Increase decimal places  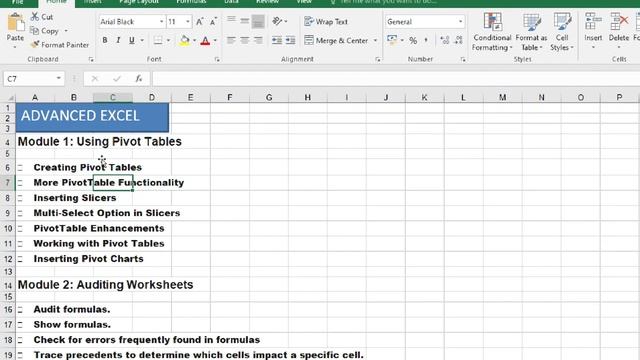tap(444, 40)
